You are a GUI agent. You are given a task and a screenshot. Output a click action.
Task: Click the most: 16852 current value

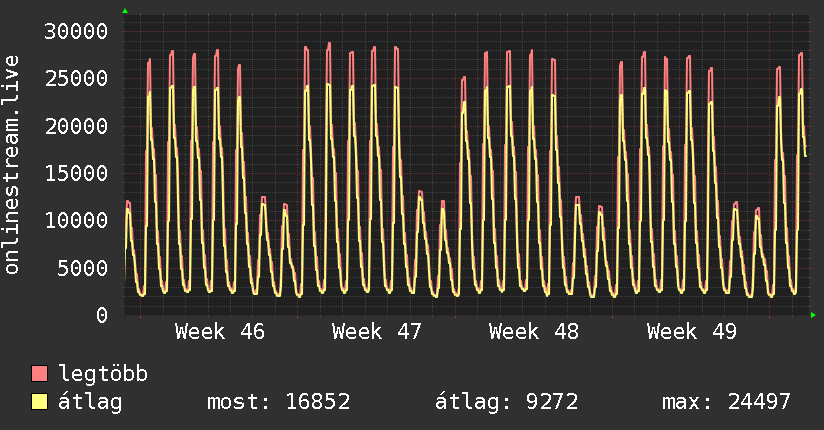[x=278, y=402]
